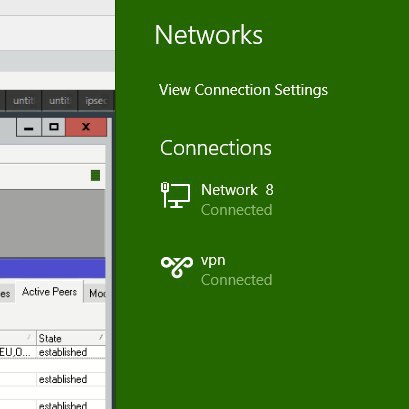
Task: Click the Connections section heading
Action: 216,148
